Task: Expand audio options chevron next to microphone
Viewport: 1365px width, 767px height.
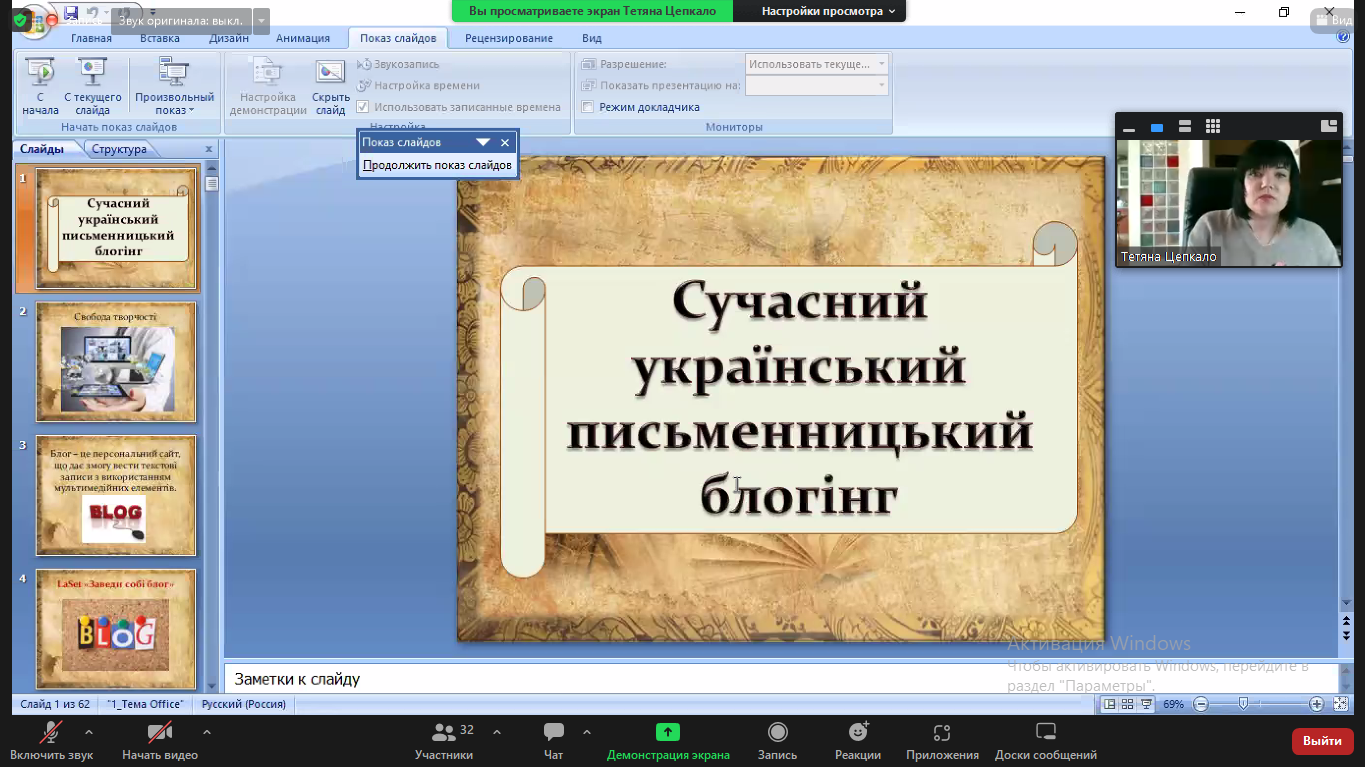Action: click(x=89, y=732)
